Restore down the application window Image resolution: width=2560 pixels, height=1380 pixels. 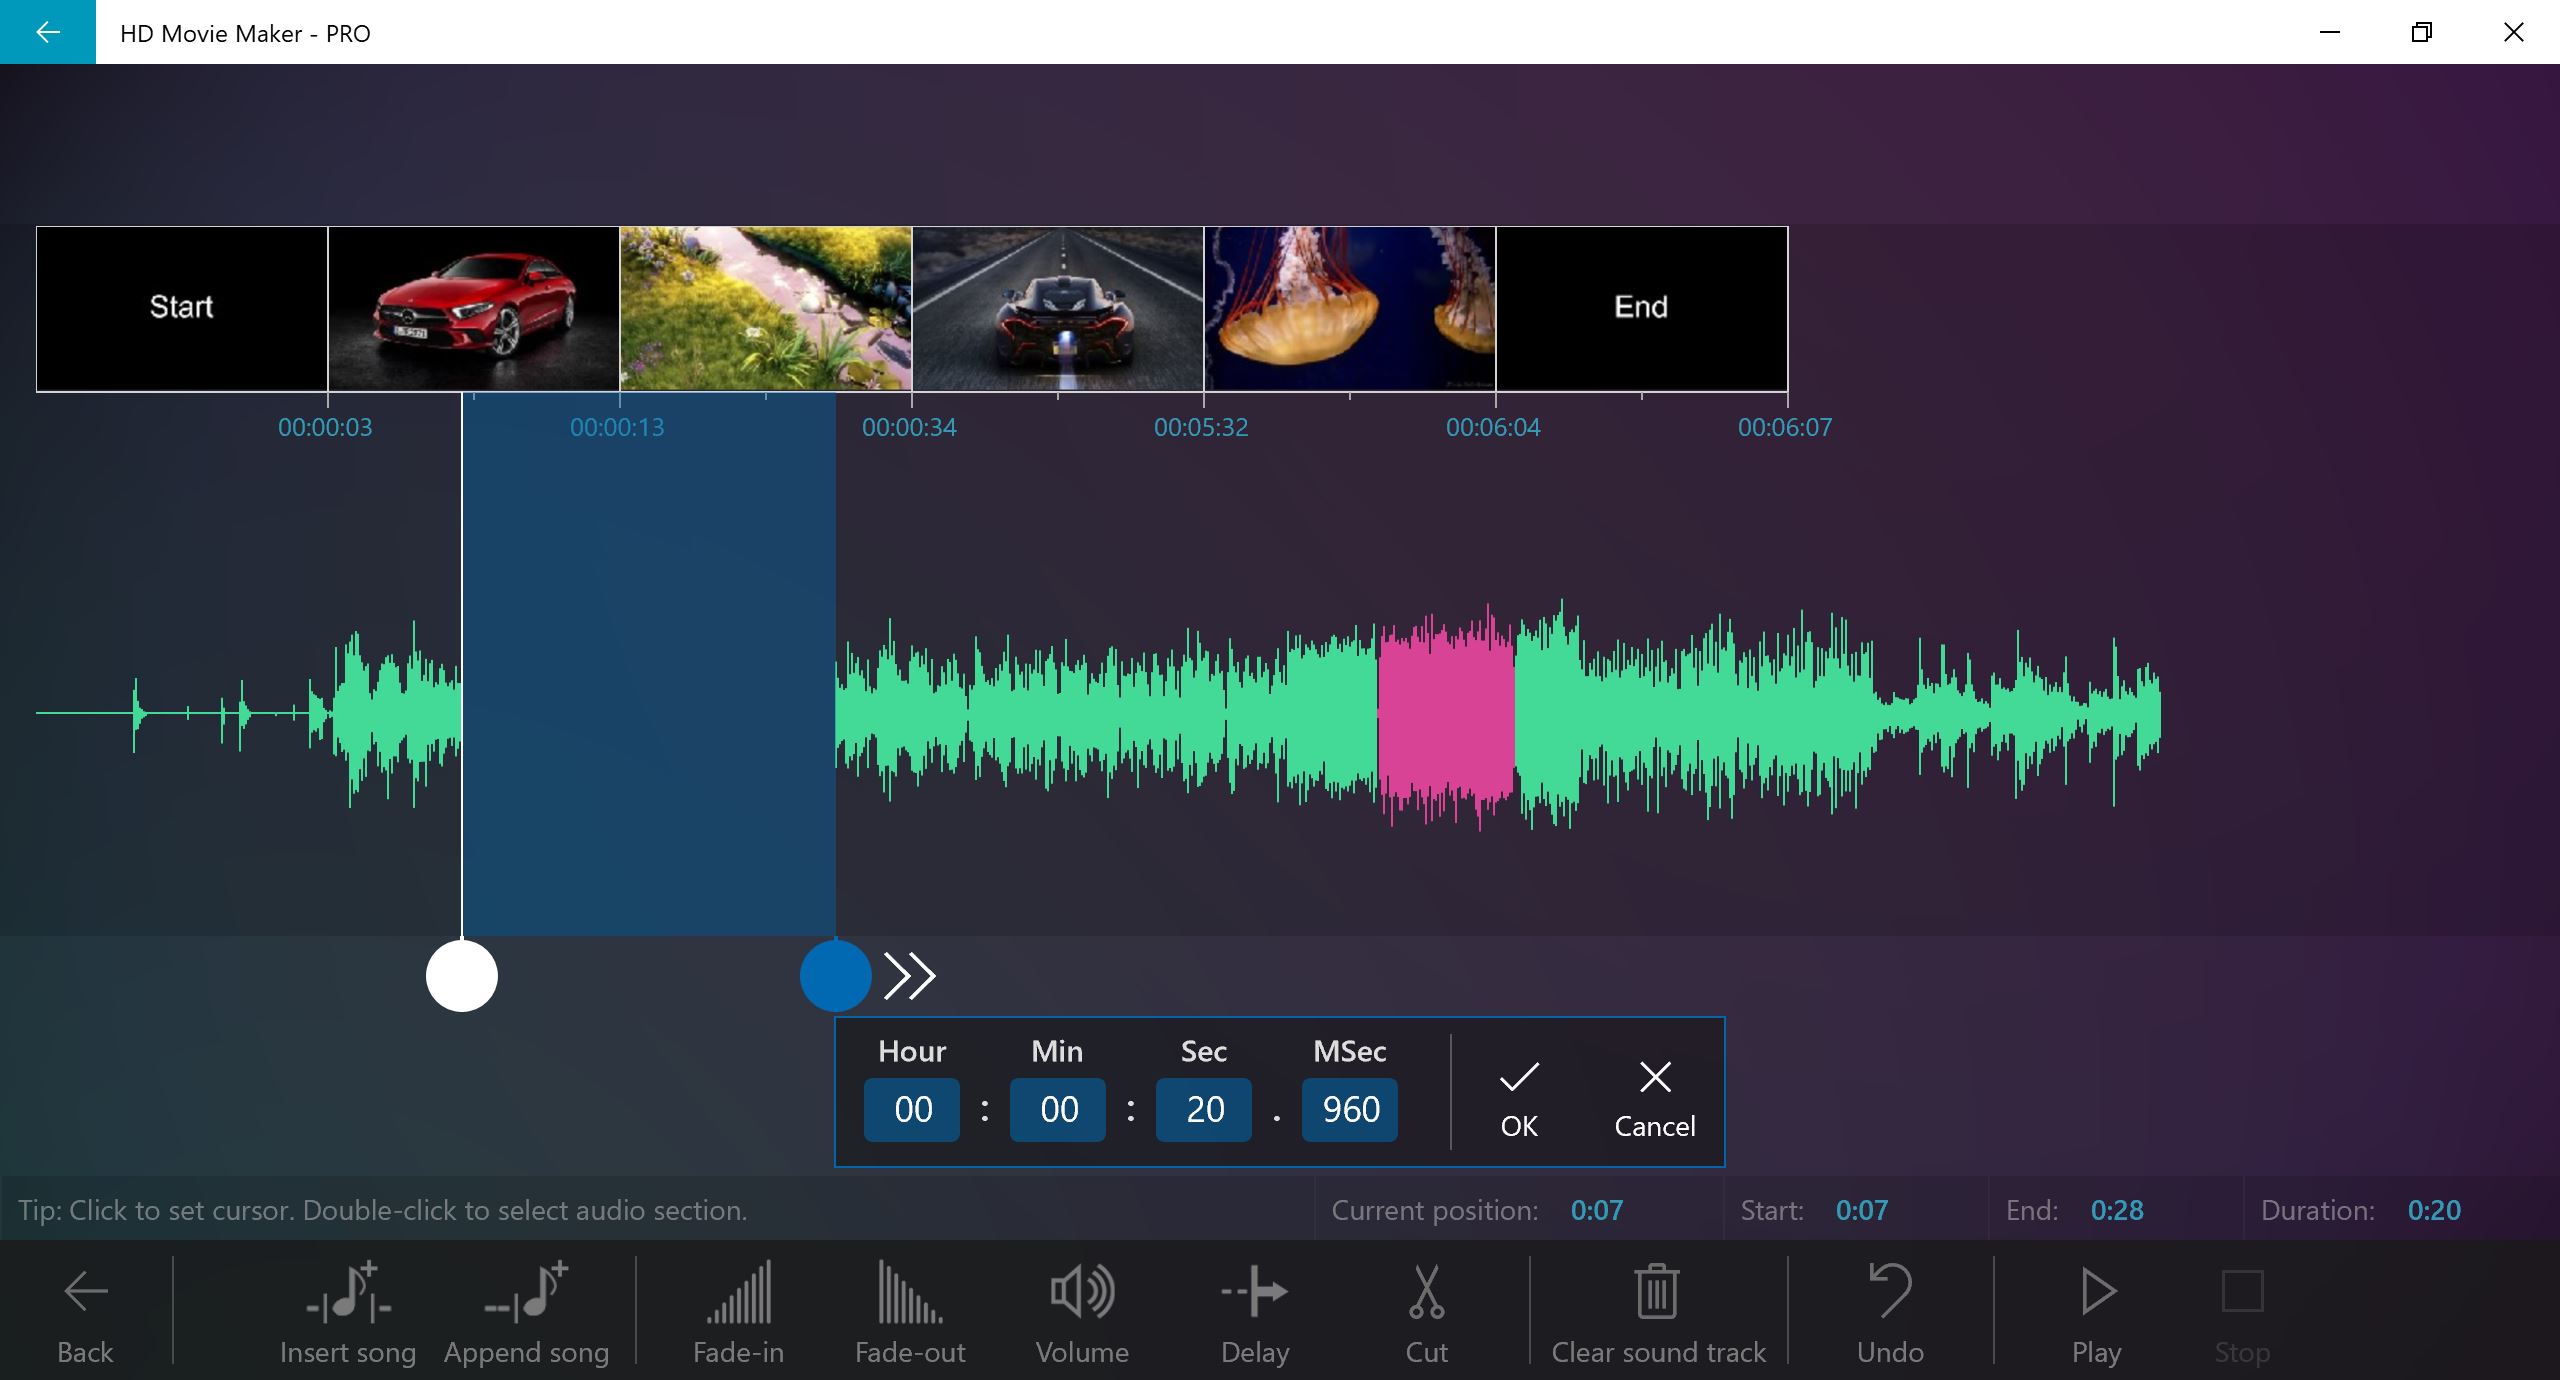click(x=2422, y=32)
